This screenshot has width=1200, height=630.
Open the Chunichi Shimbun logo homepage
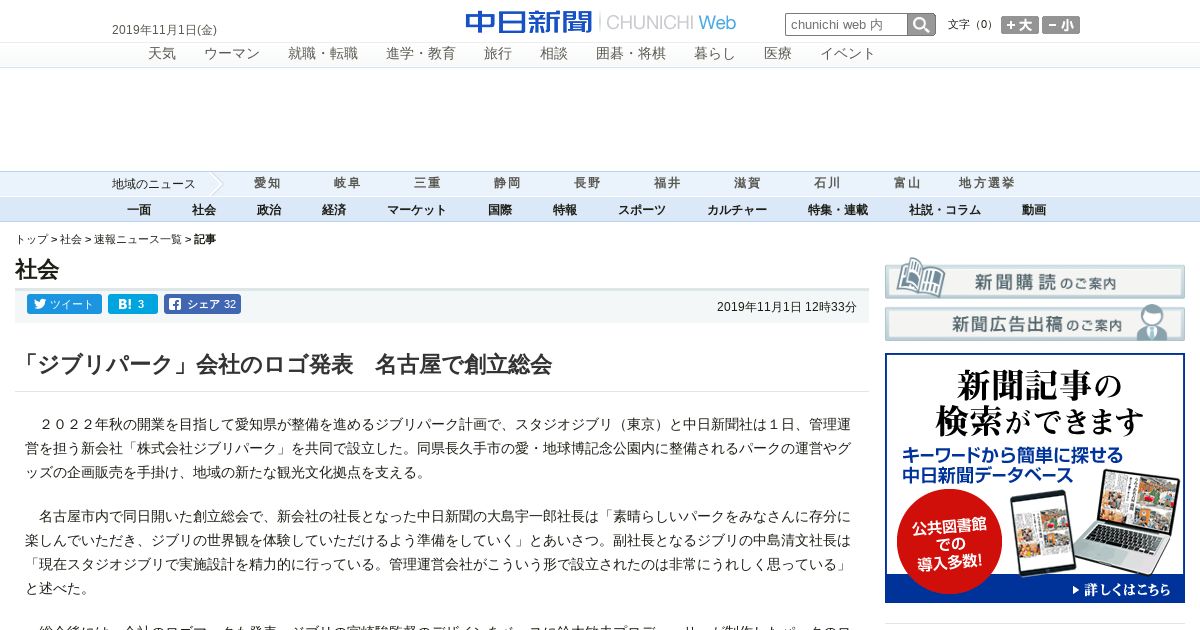point(600,22)
